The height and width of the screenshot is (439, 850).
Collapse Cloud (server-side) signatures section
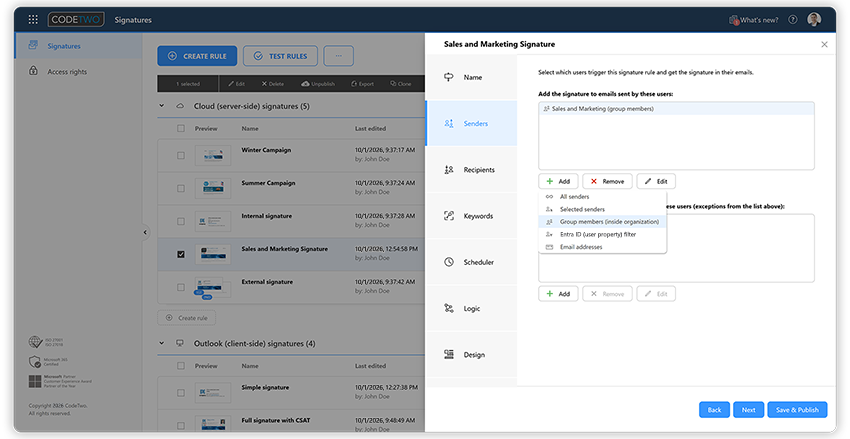[162, 106]
